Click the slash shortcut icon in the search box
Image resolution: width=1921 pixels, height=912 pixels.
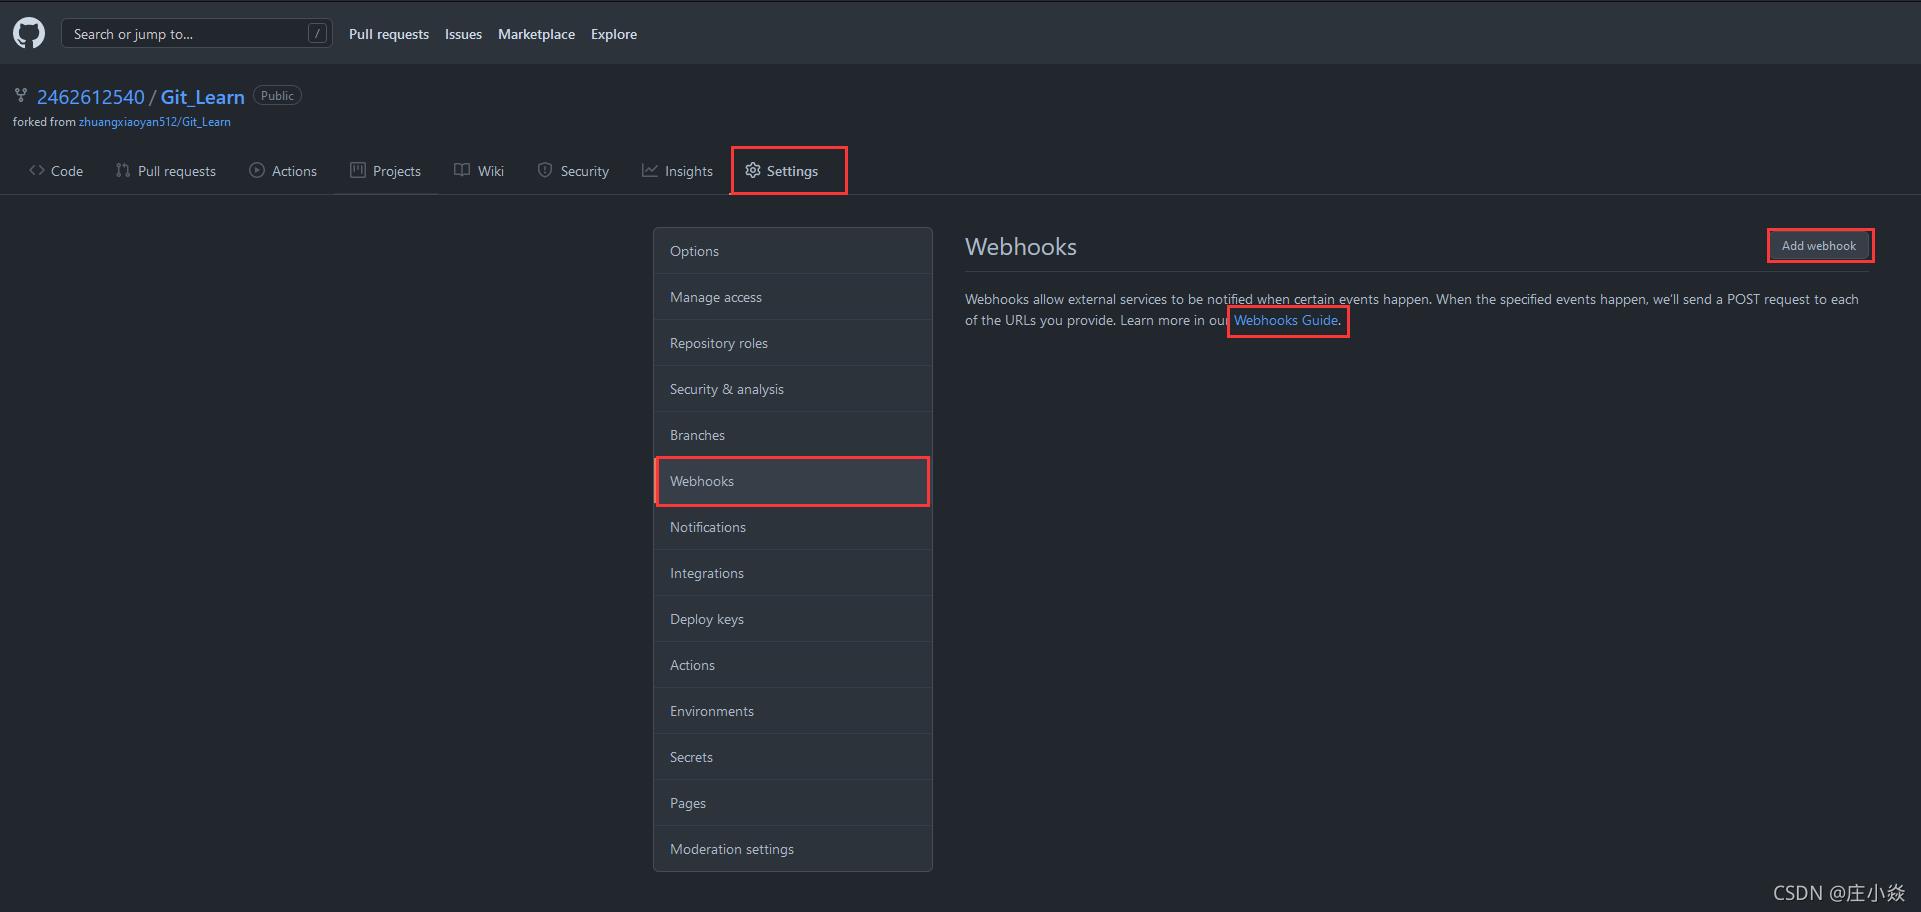click(x=317, y=34)
